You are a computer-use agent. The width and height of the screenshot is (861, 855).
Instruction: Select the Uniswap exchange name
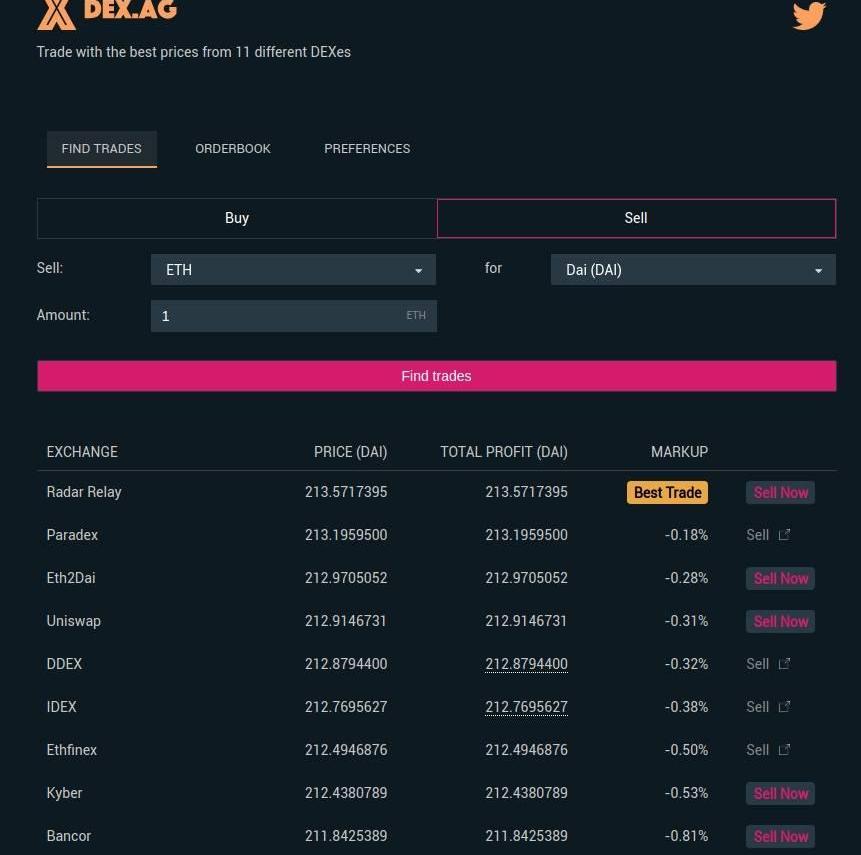74,621
